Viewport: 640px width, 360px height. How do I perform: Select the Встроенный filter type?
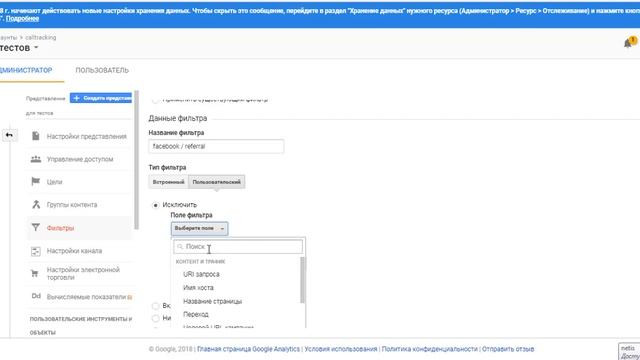(x=169, y=182)
